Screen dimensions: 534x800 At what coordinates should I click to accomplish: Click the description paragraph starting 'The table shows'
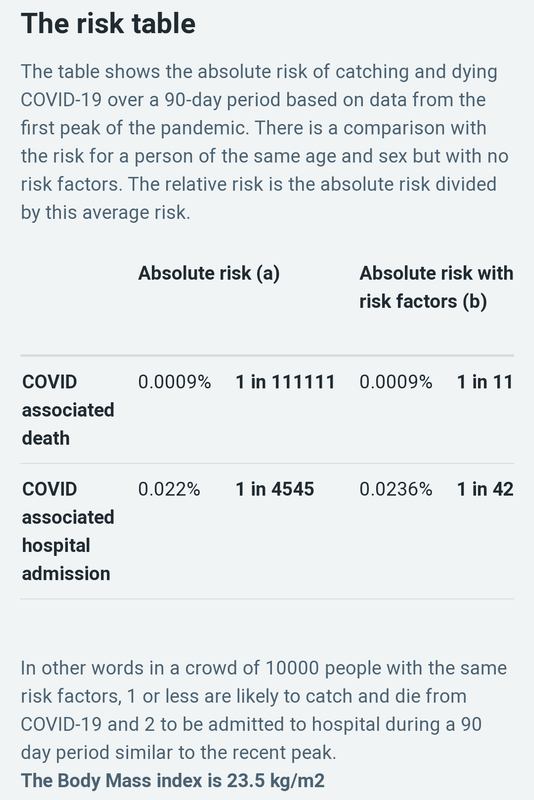coord(265,142)
